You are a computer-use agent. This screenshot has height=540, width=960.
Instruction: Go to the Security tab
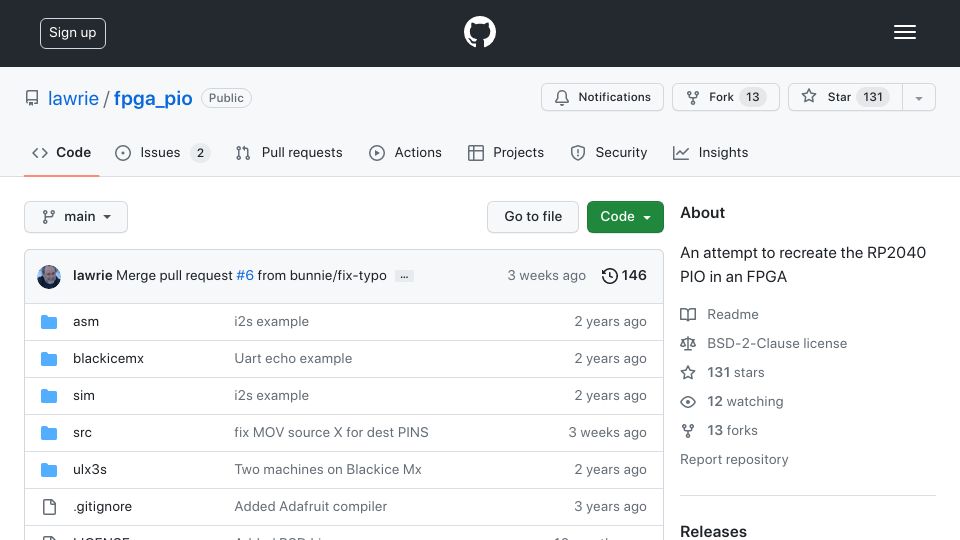609,152
